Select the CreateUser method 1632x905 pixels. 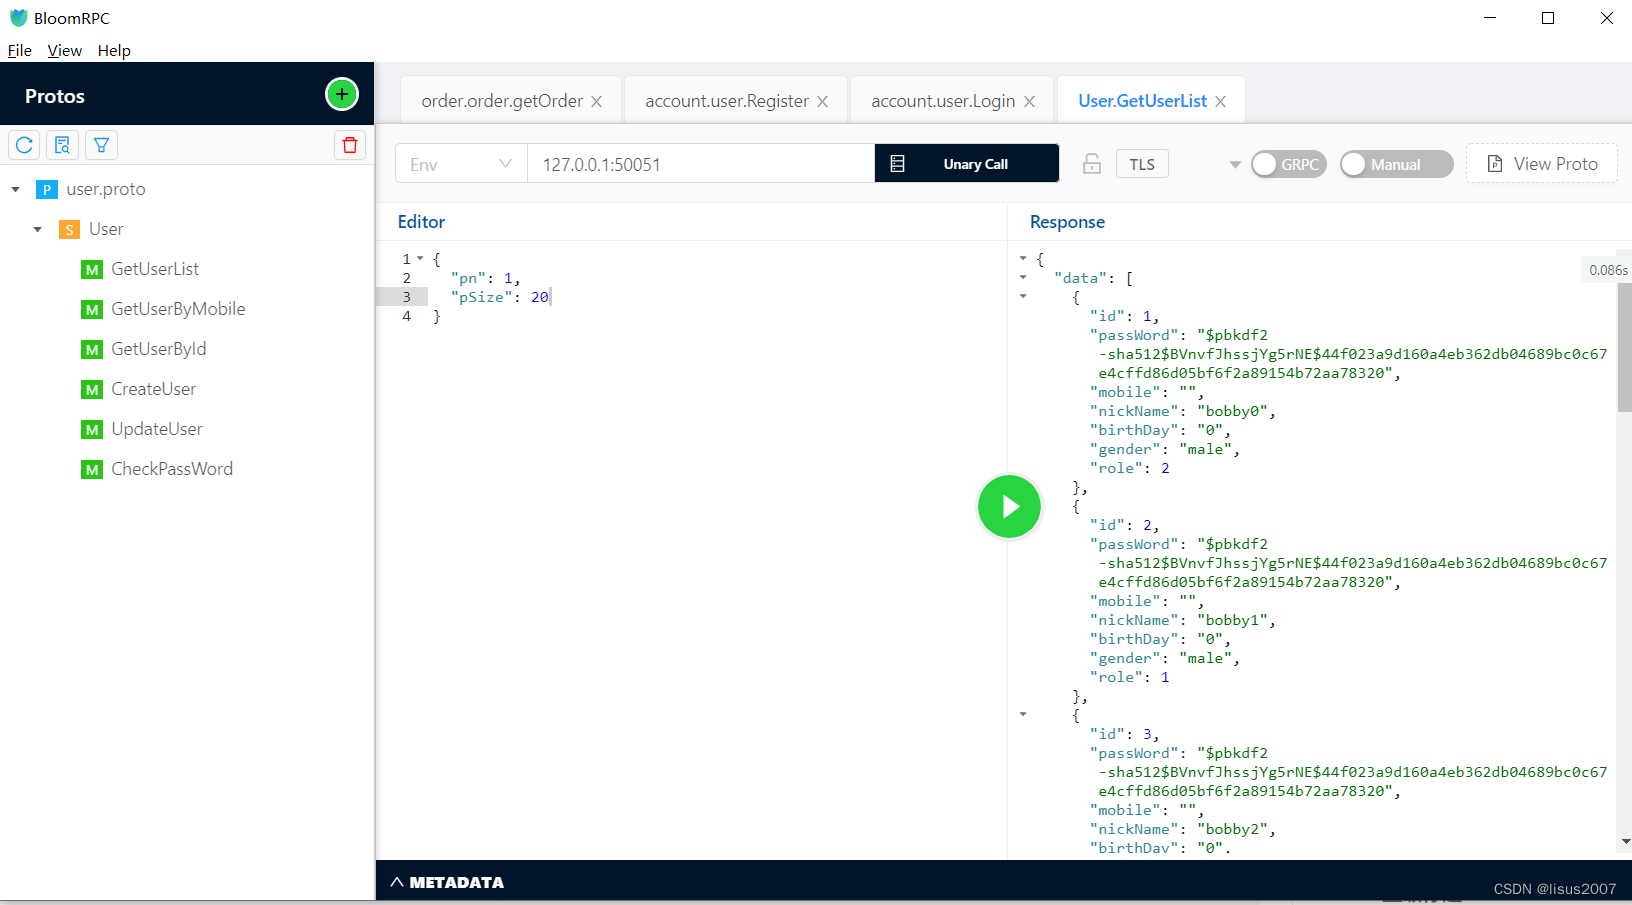coord(154,389)
